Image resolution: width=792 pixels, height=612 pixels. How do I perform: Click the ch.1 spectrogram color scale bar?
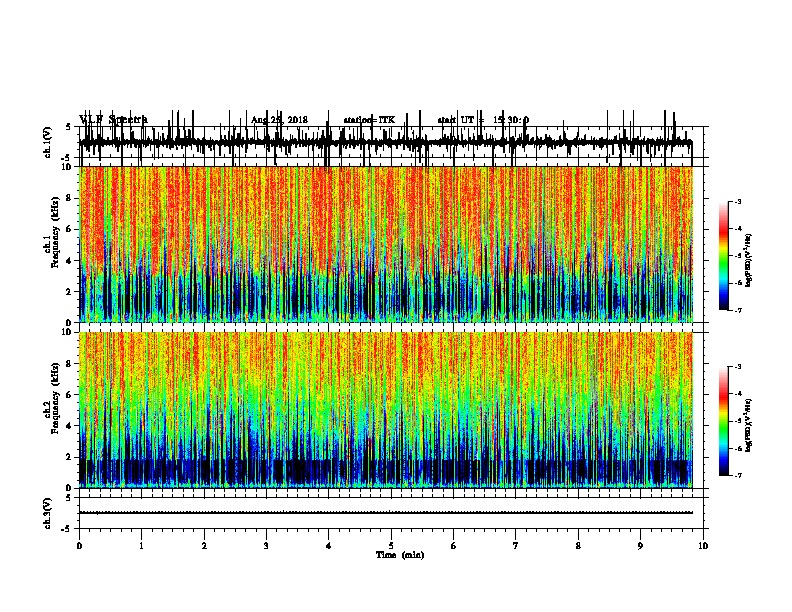click(x=723, y=256)
